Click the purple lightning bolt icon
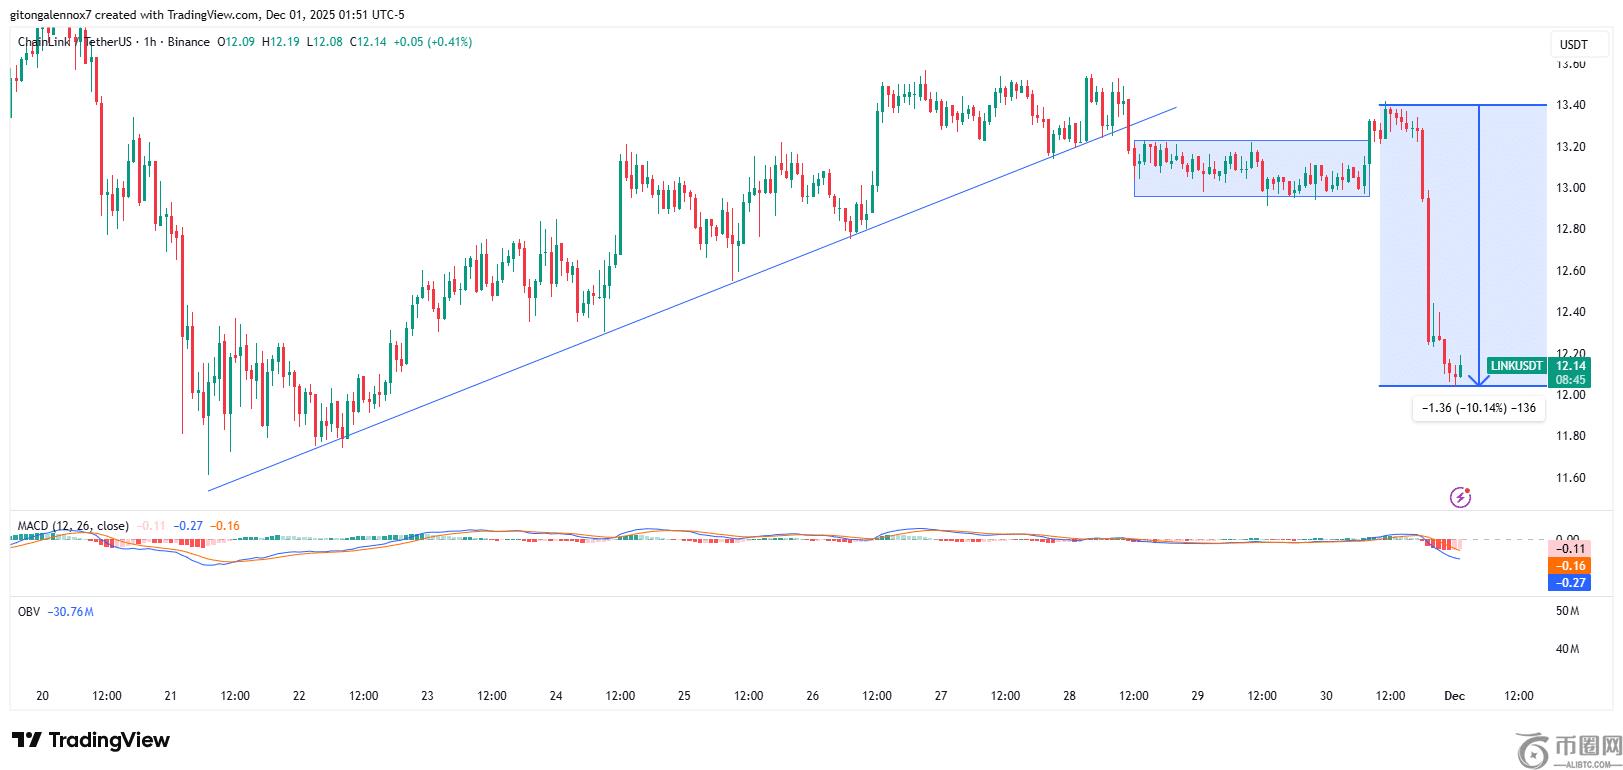 coord(1460,497)
